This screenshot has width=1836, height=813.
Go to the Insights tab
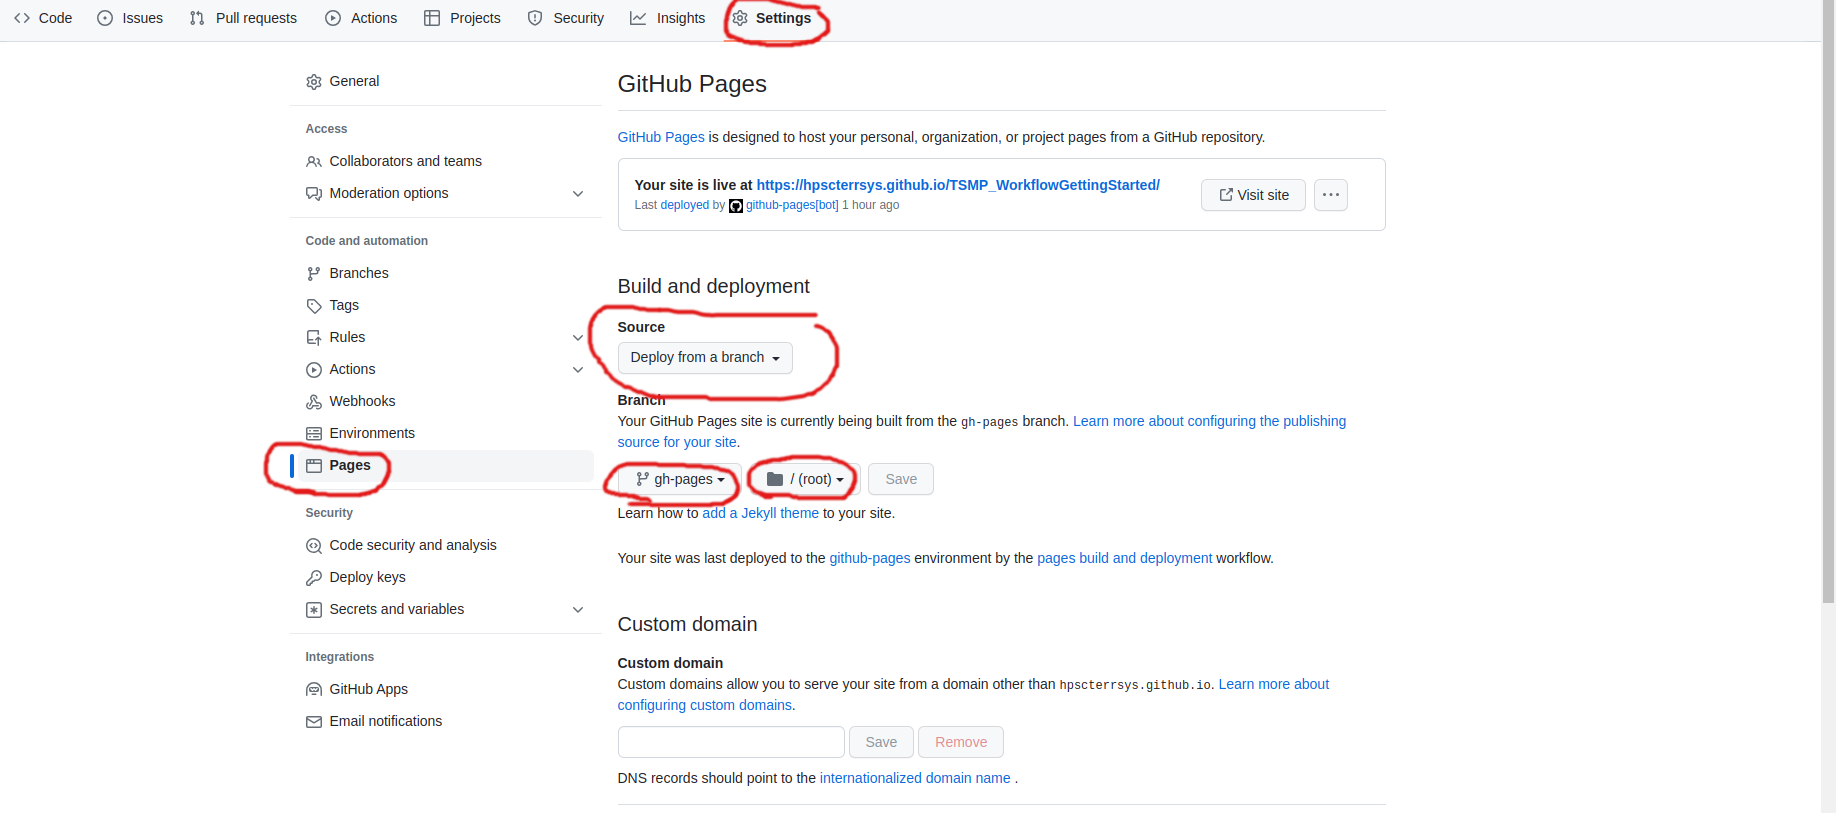[x=668, y=18]
